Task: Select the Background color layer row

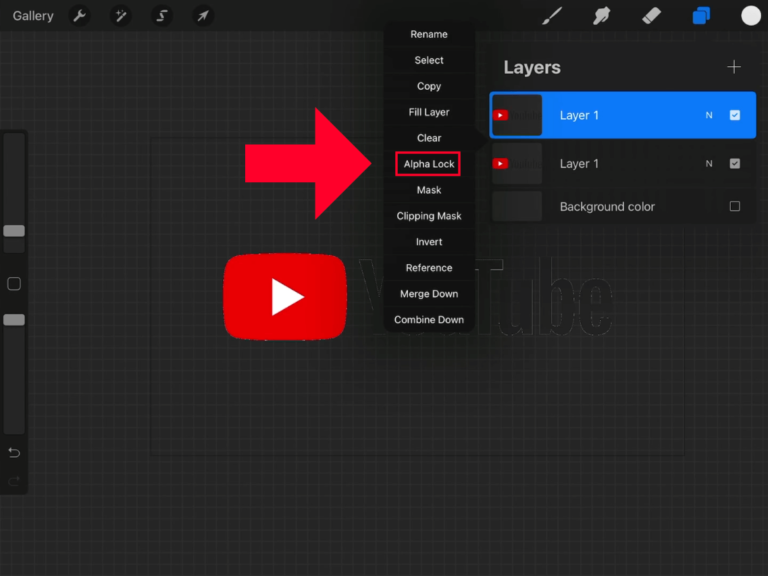Action: coord(623,206)
